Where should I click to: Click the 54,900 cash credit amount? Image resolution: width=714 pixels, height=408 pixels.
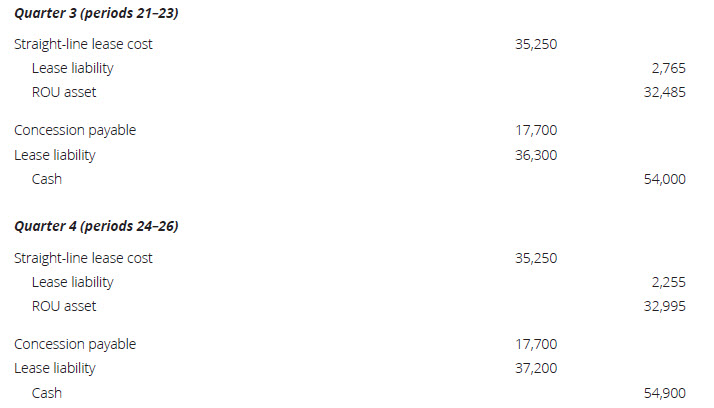click(x=664, y=393)
